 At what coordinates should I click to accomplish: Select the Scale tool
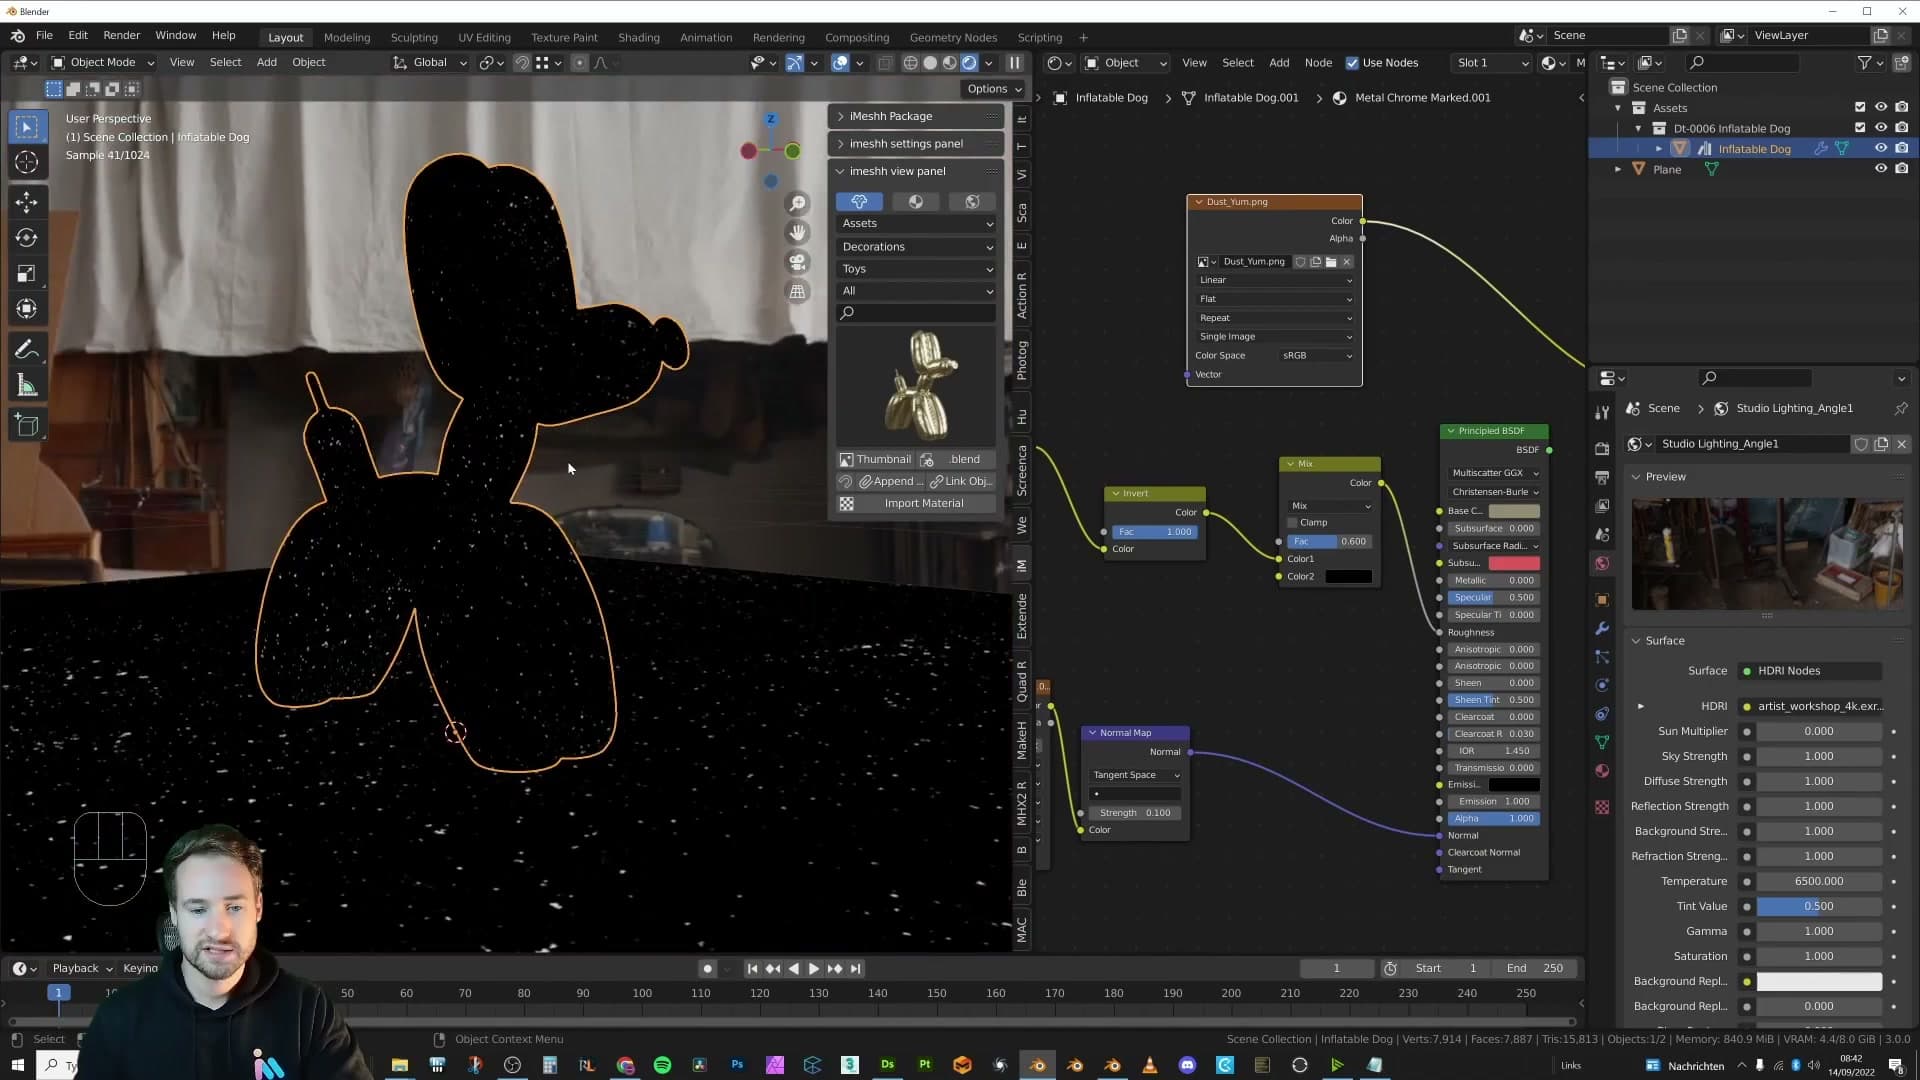[x=27, y=273]
